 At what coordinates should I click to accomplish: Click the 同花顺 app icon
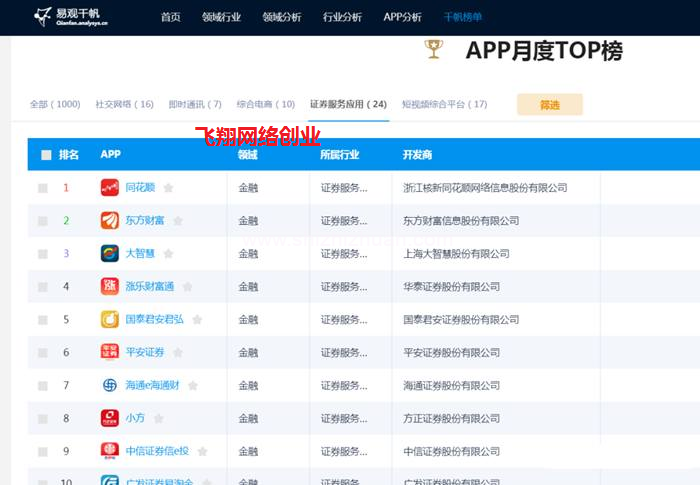[109, 188]
